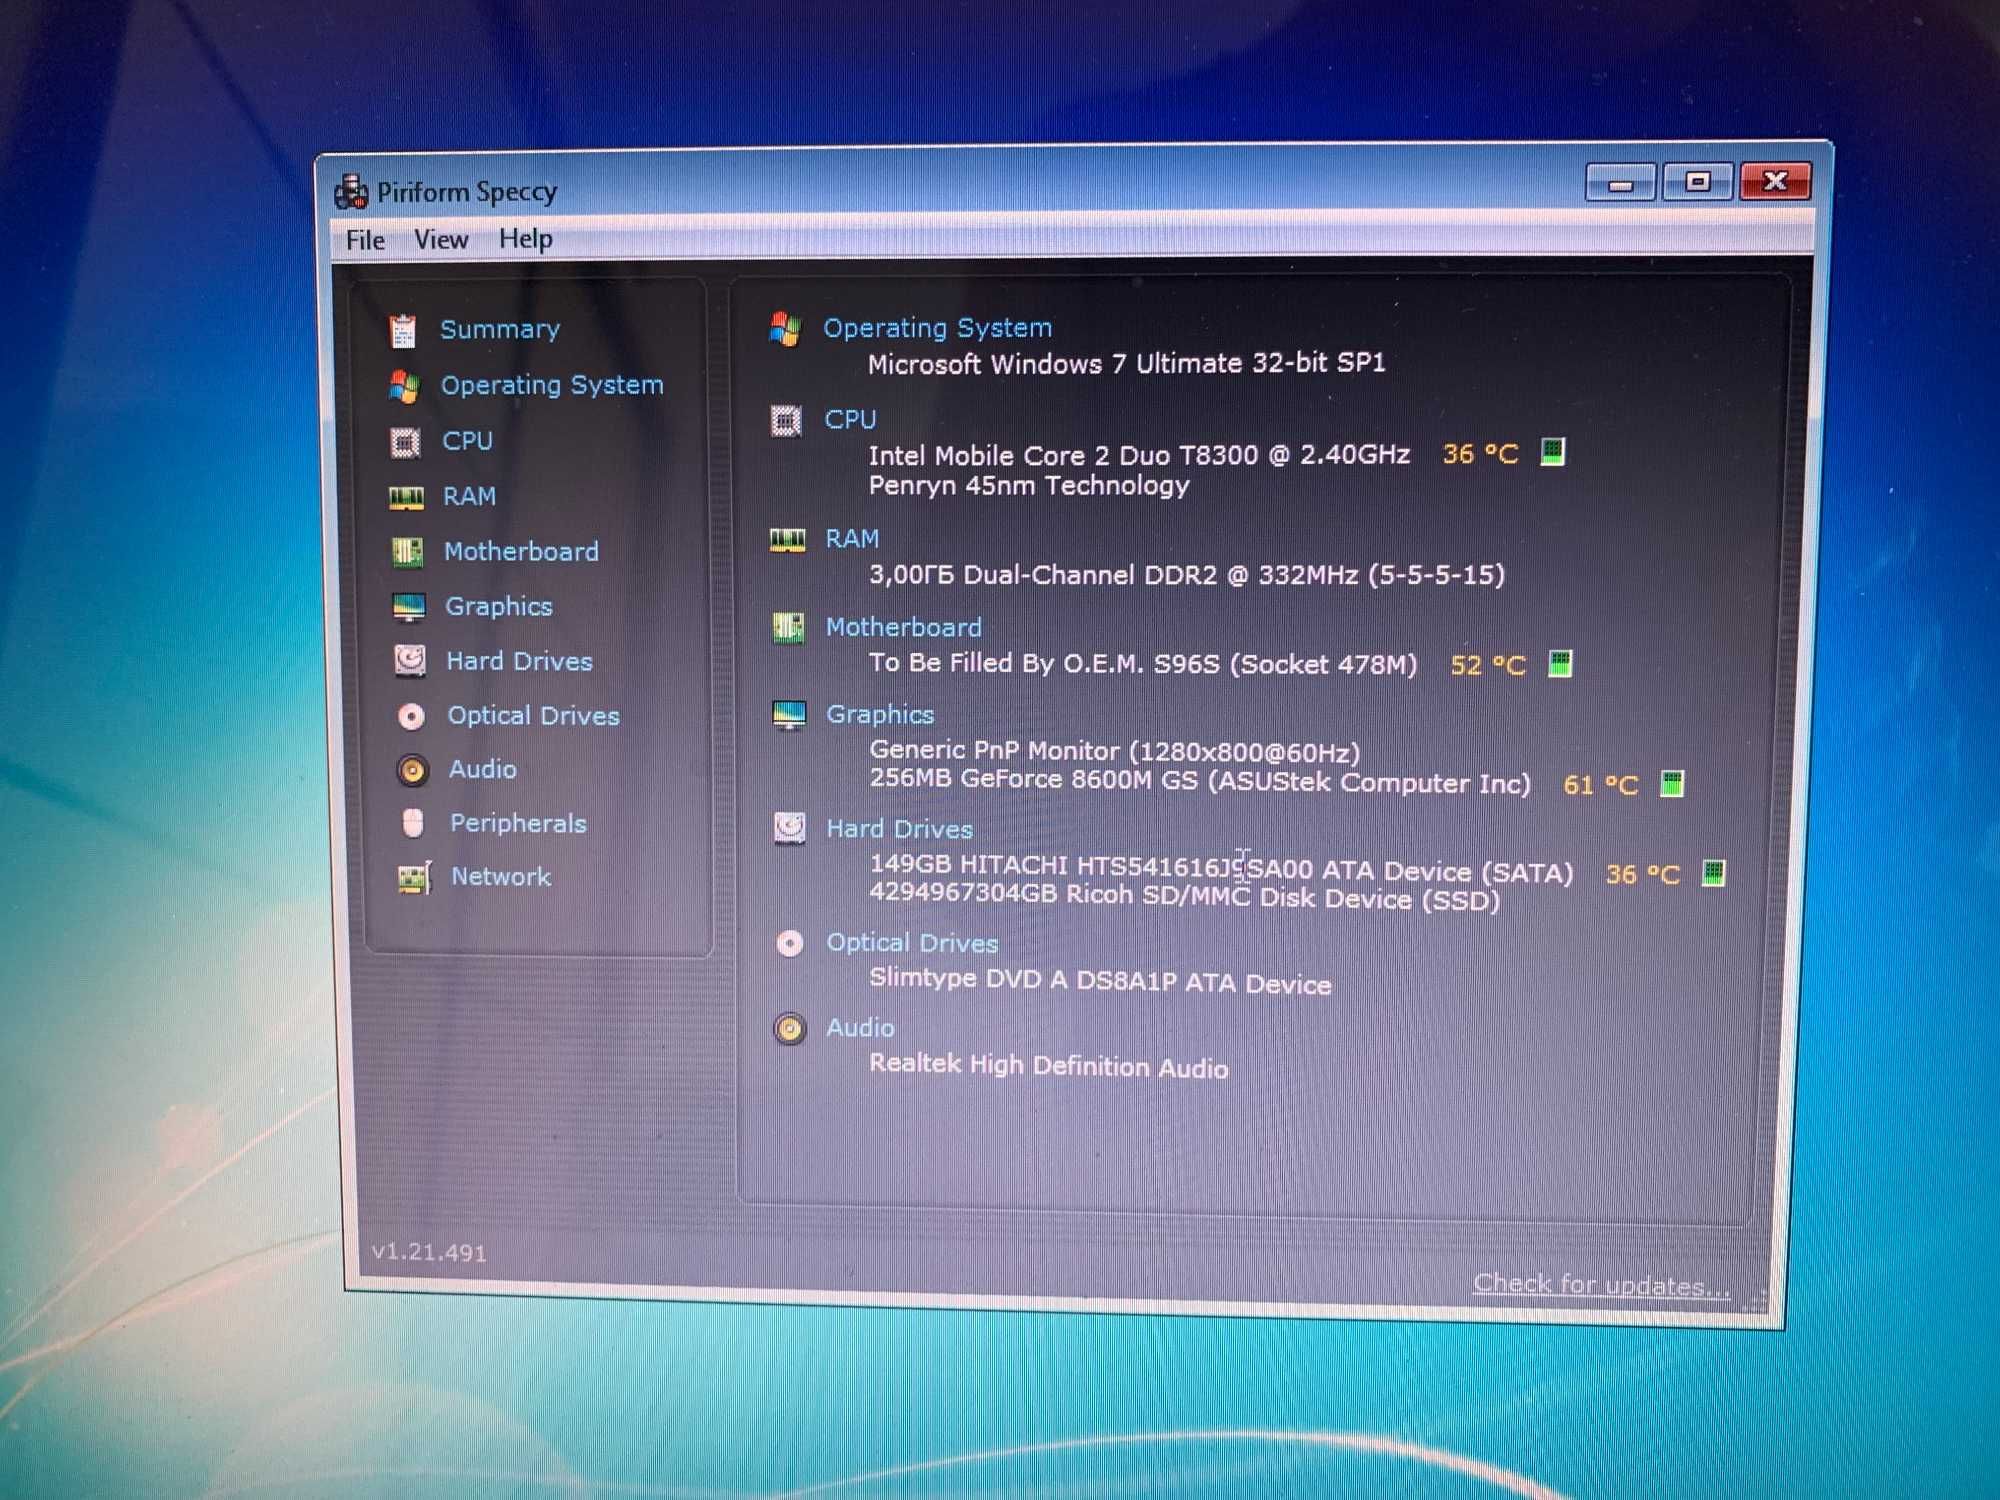Viewport: 2000px width, 1500px height.
Task: Click the Piriform Speccy title bar app icon
Action: [x=351, y=192]
